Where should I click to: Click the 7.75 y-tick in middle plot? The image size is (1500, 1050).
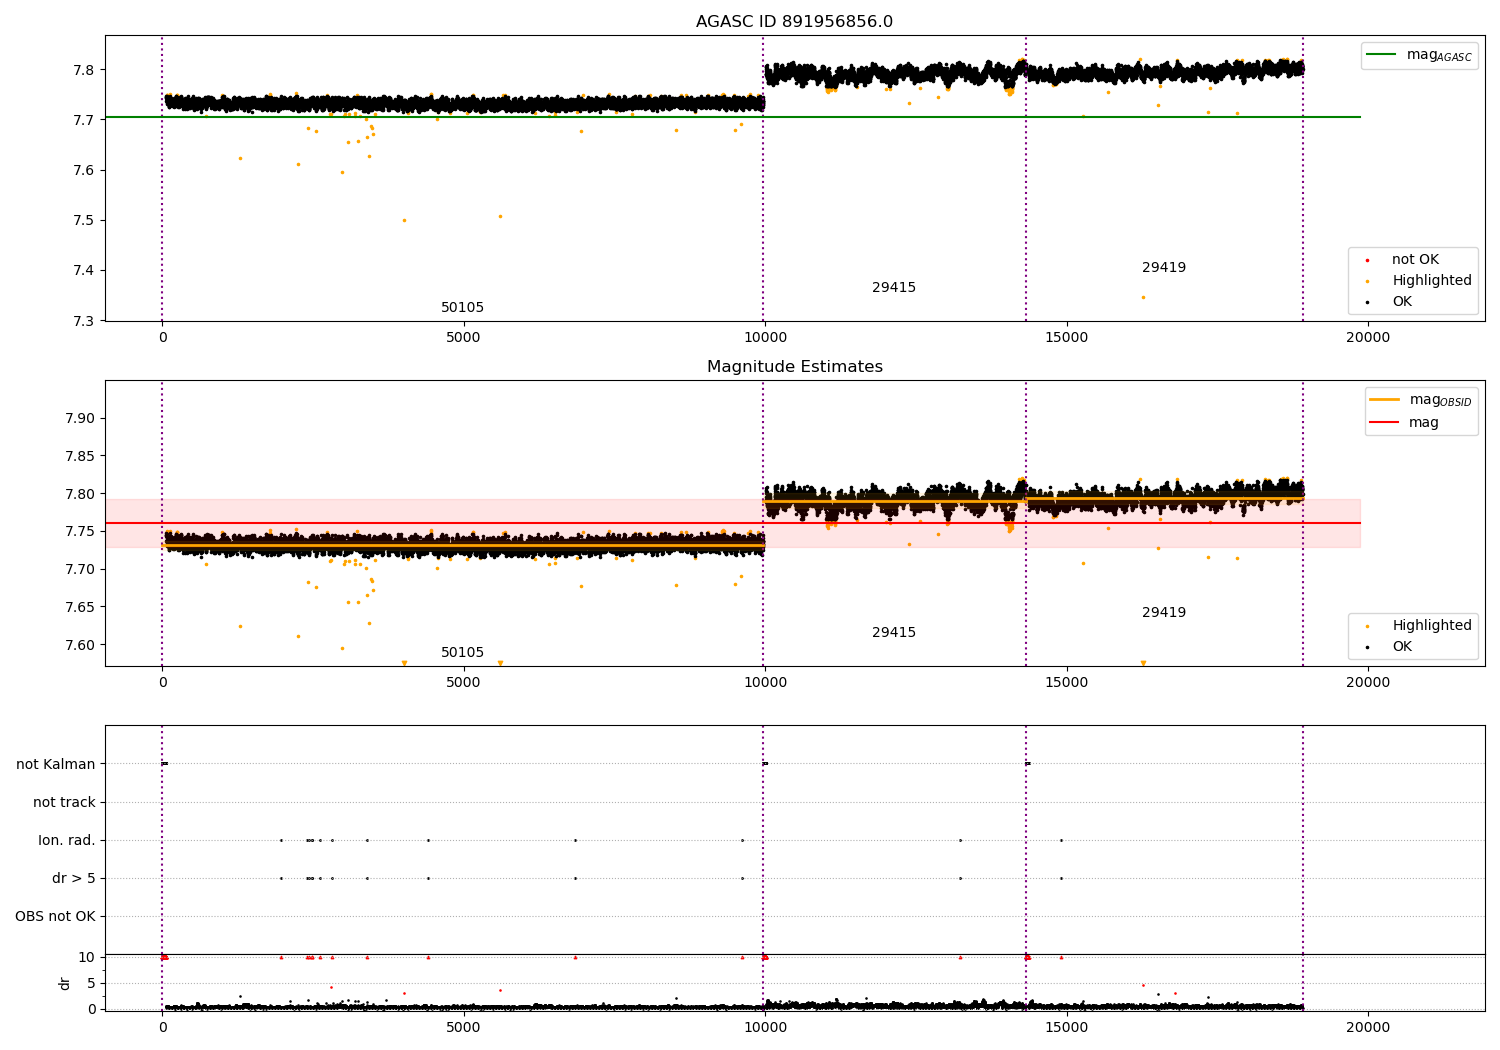tap(81, 532)
